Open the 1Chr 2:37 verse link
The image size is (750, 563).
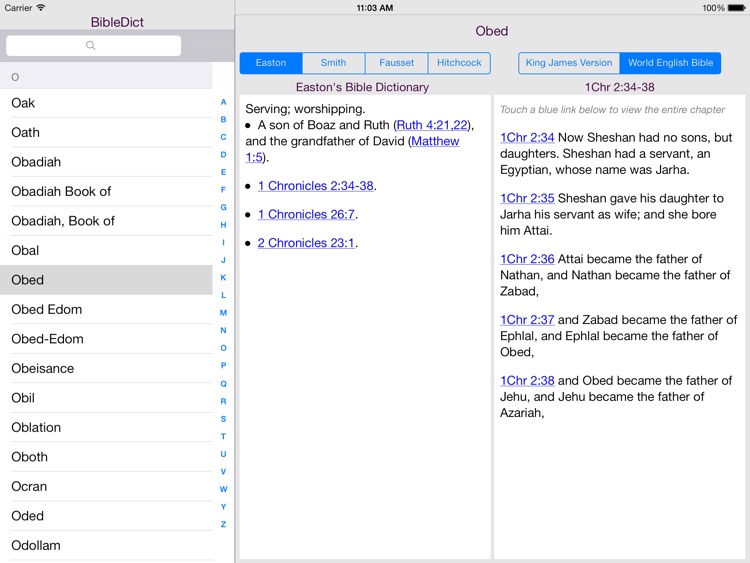(x=527, y=320)
